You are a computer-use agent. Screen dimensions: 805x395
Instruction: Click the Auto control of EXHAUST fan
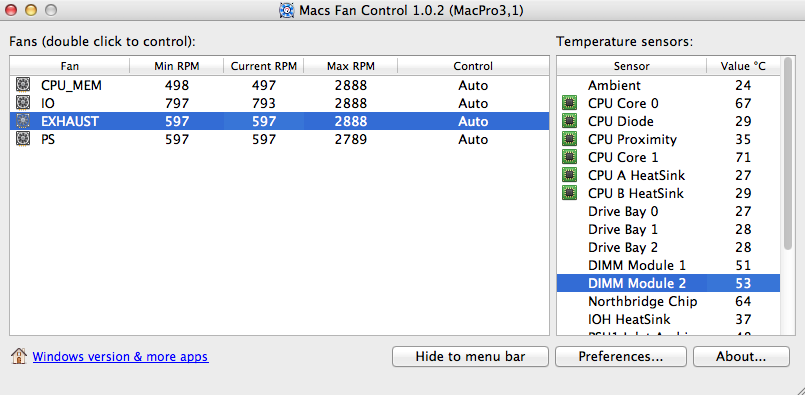[473, 121]
